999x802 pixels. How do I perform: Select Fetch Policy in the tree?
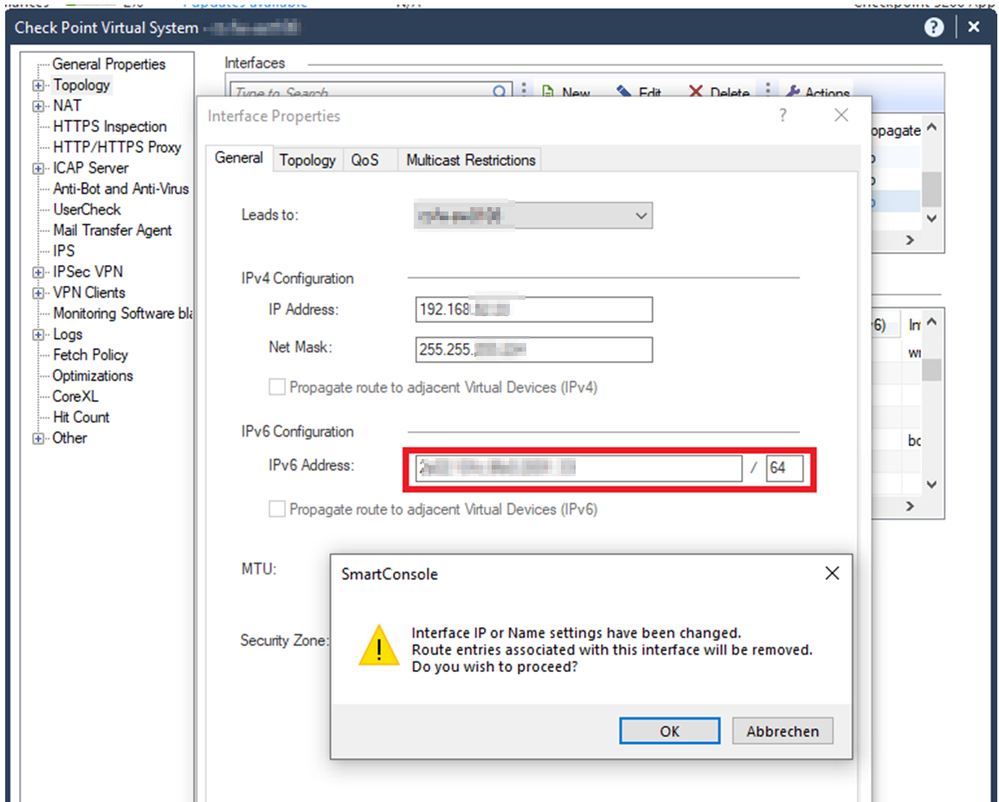point(90,355)
